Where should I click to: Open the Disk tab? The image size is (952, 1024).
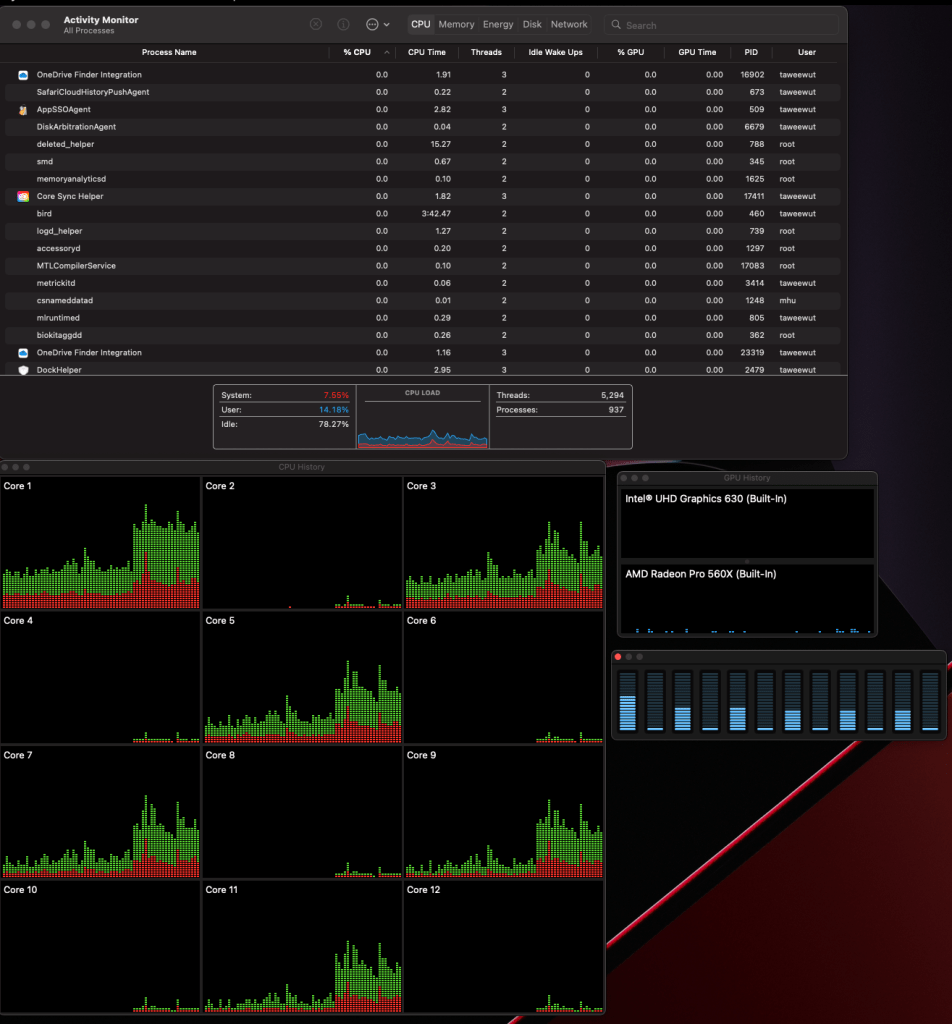[532, 24]
